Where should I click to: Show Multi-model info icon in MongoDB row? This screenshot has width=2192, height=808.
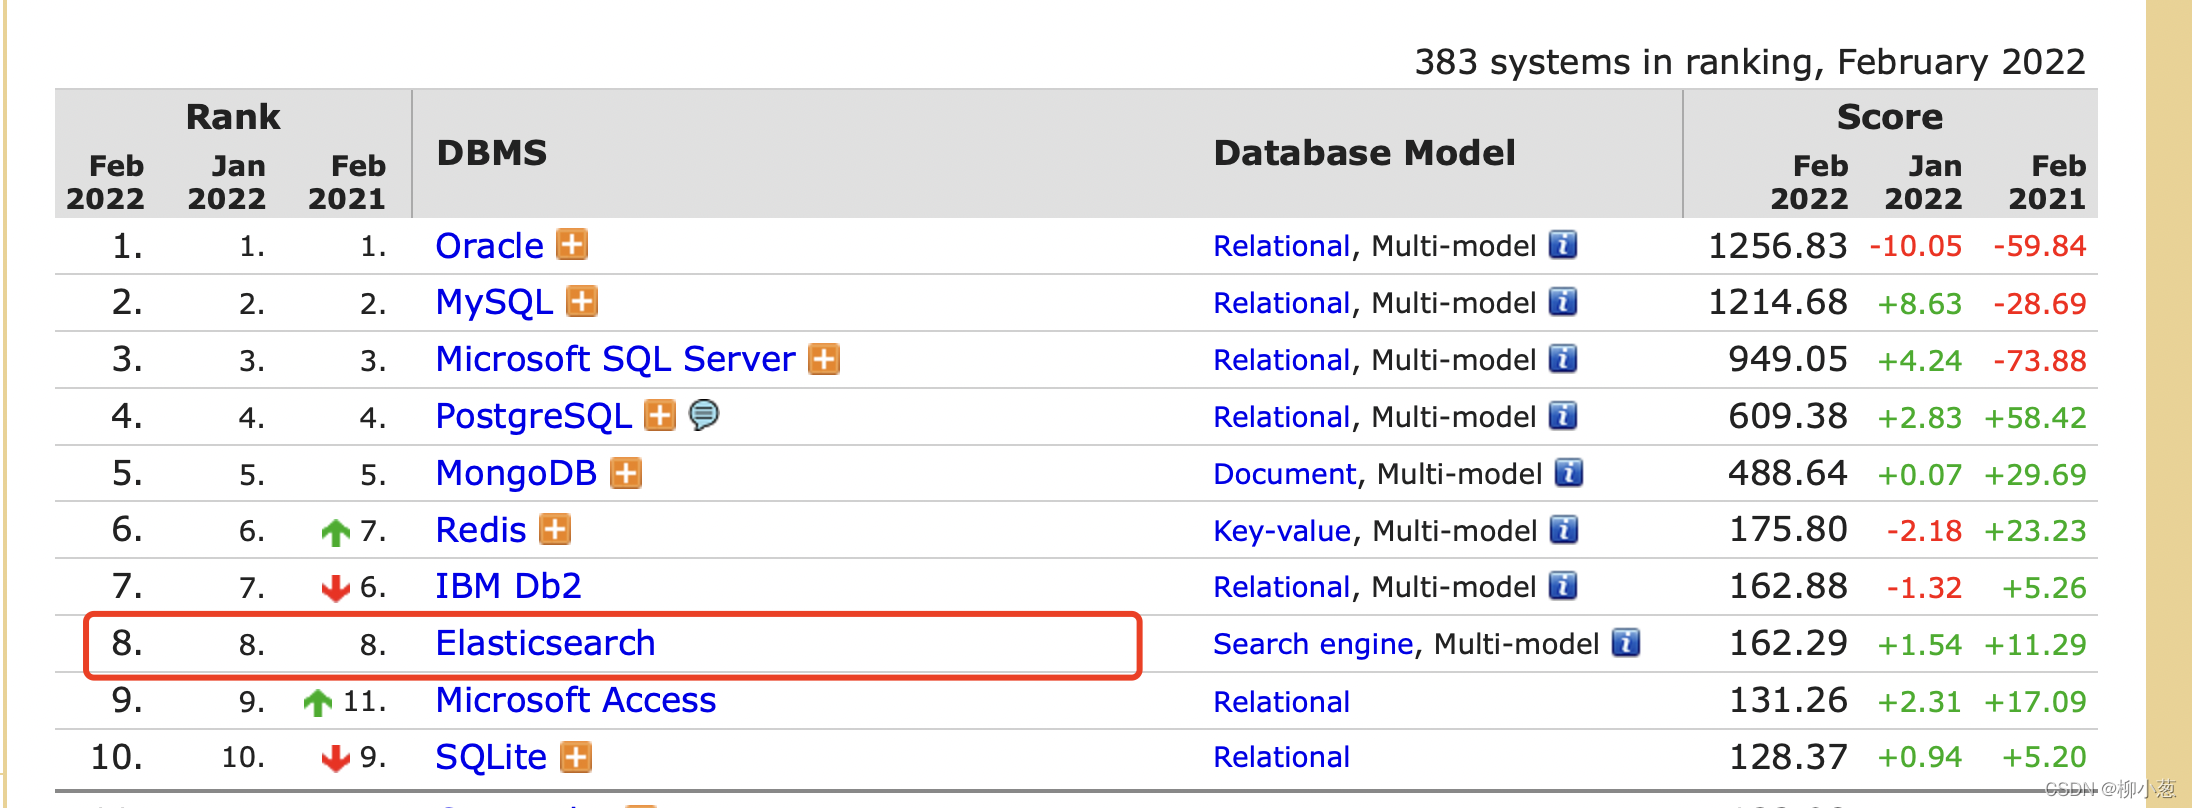[1569, 472]
